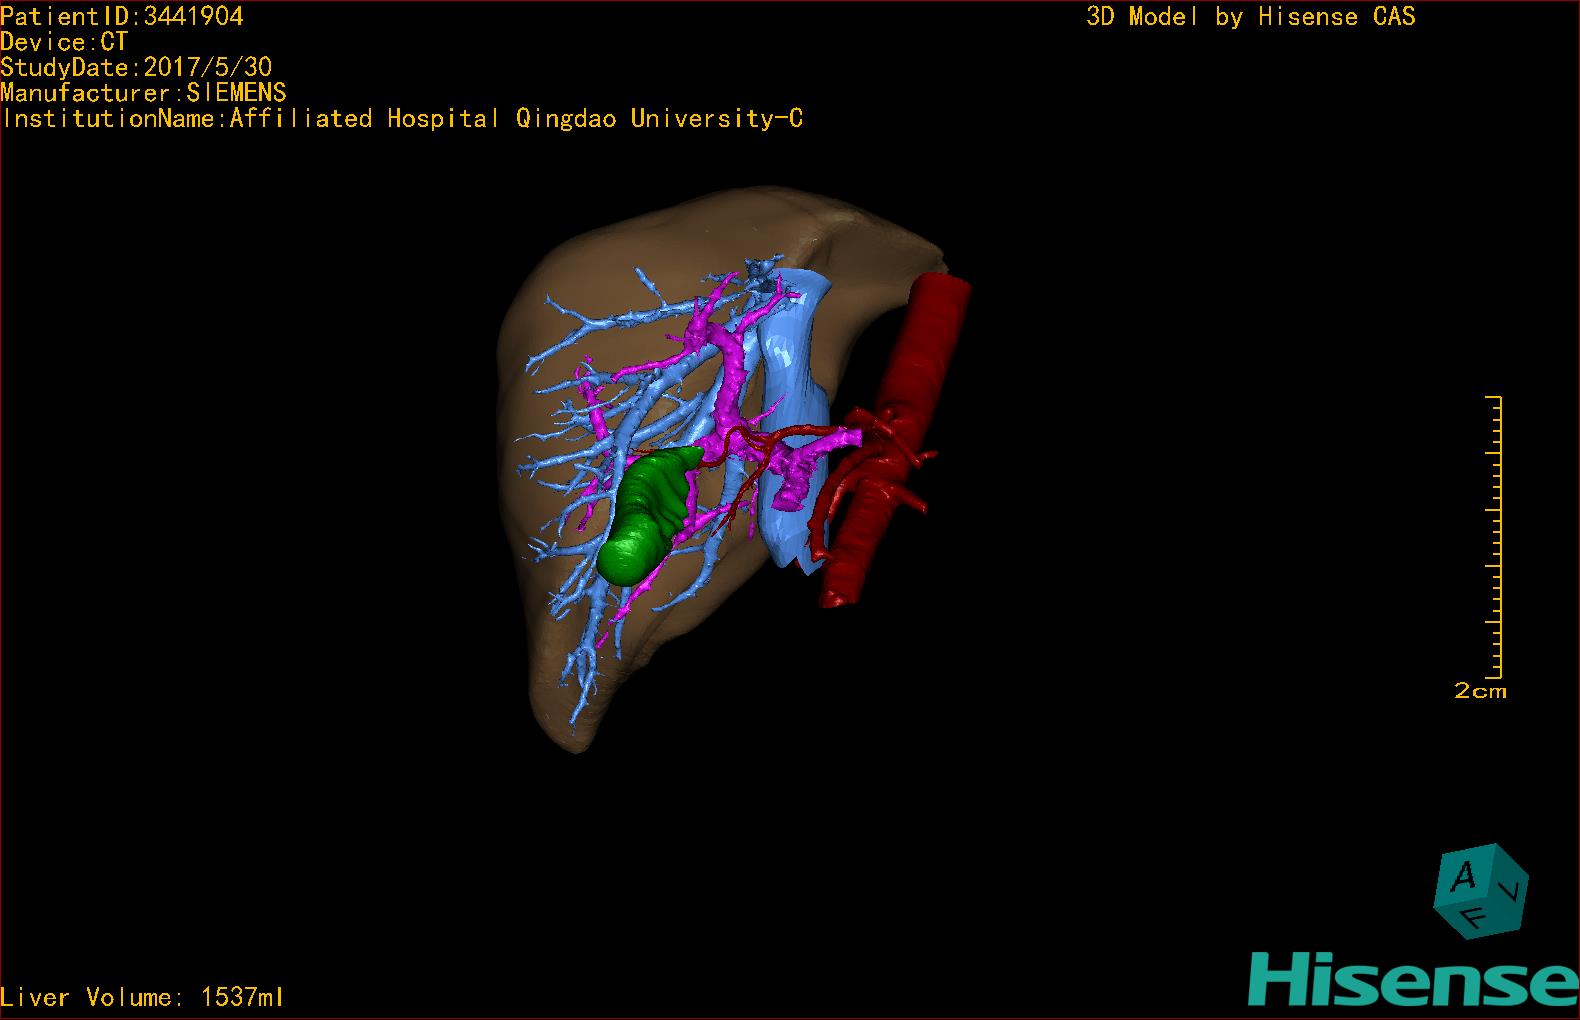Click the lowest blue hepatic vein branch tip
Viewport: 1580px width, 1020px height.
pyautogui.click(x=575, y=716)
